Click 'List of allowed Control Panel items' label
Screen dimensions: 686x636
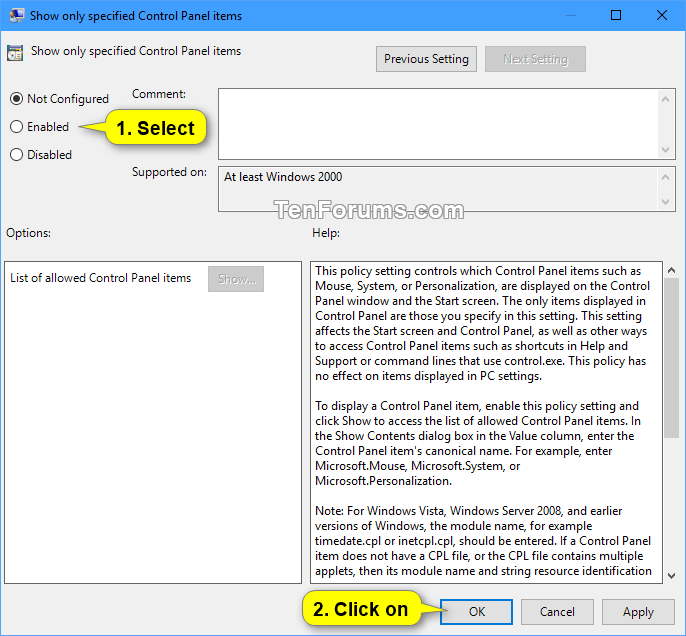pyautogui.click(x=101, y=278)
